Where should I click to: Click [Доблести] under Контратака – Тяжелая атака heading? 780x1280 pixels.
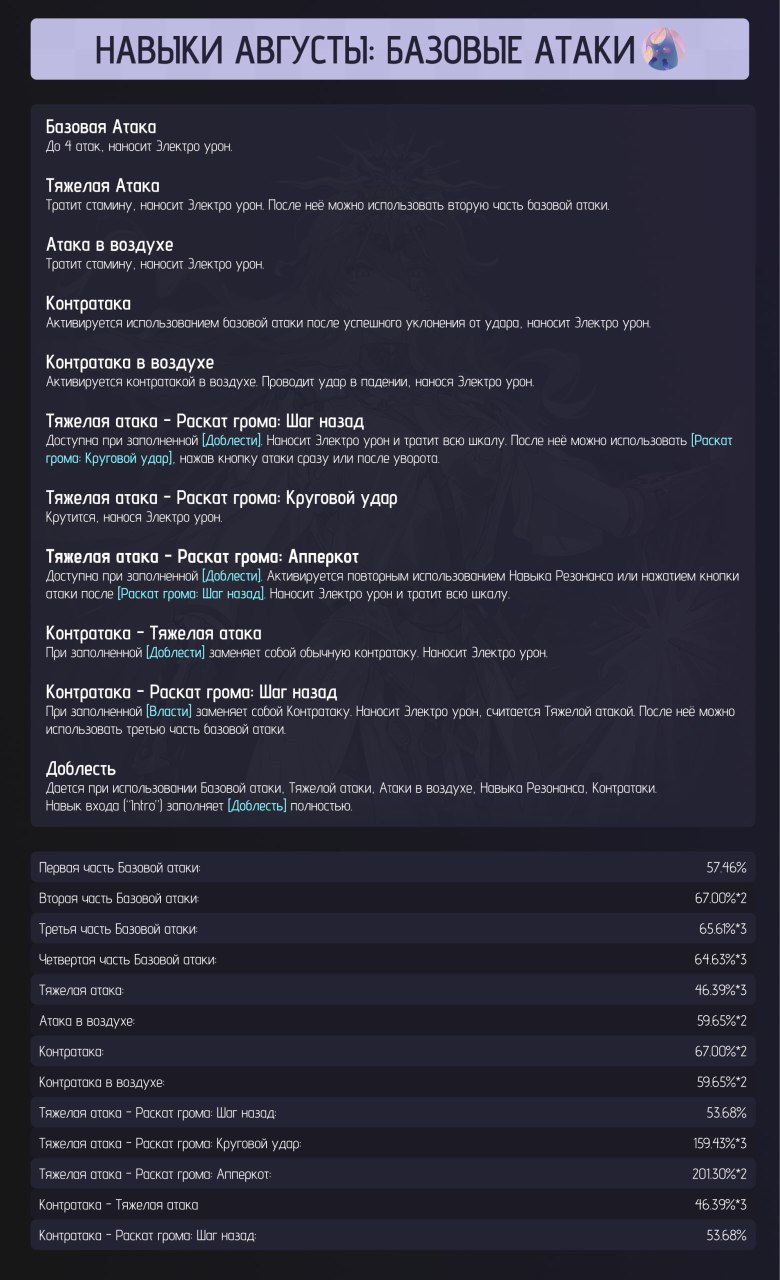coord(176,653)
